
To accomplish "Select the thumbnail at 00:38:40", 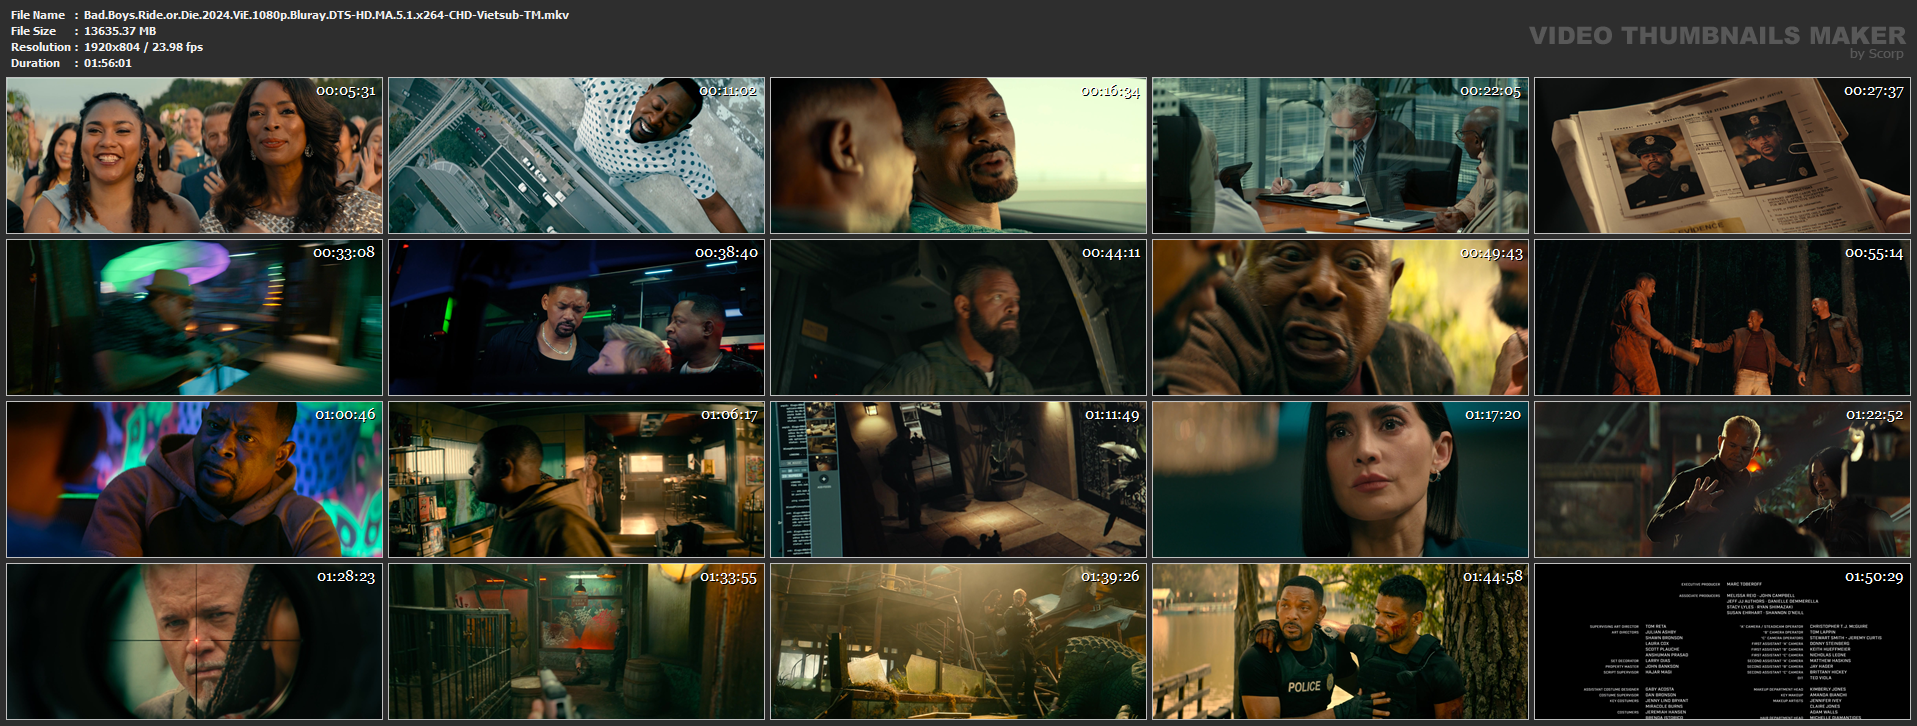I will 576,317.
